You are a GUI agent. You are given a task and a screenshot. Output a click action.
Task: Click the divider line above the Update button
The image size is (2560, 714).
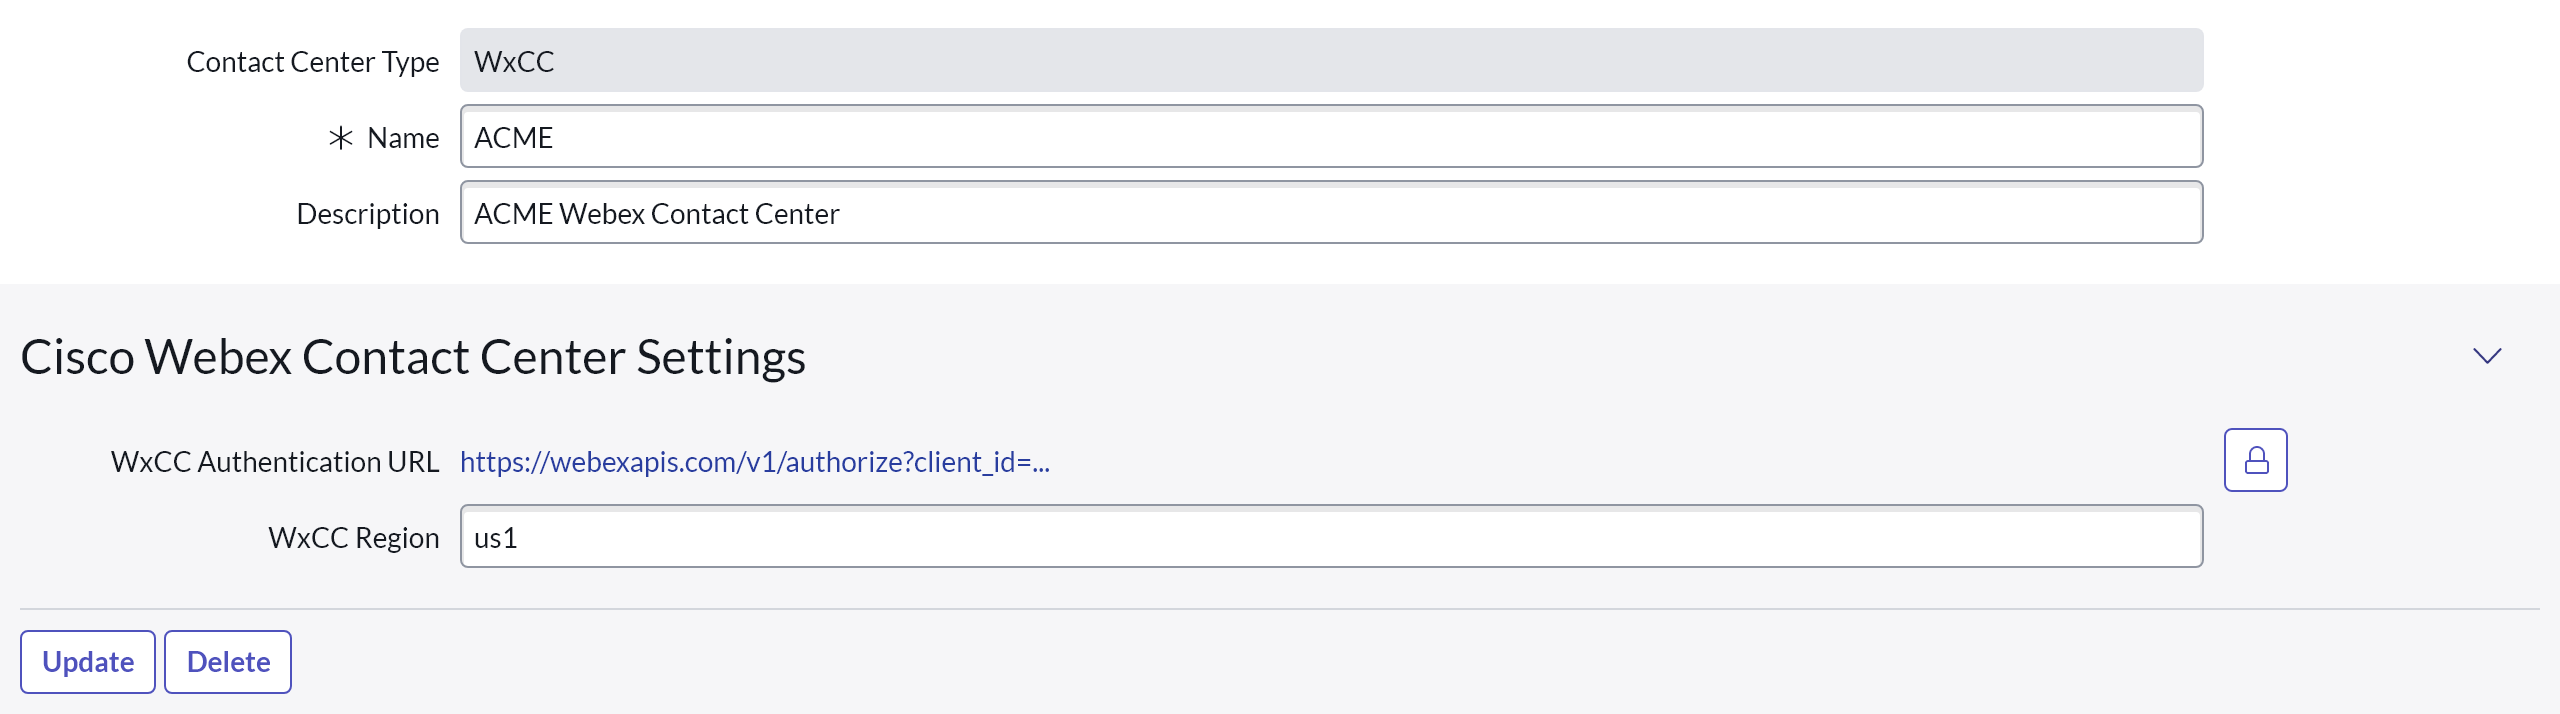pyautogui.click(x=1280, y=608)
